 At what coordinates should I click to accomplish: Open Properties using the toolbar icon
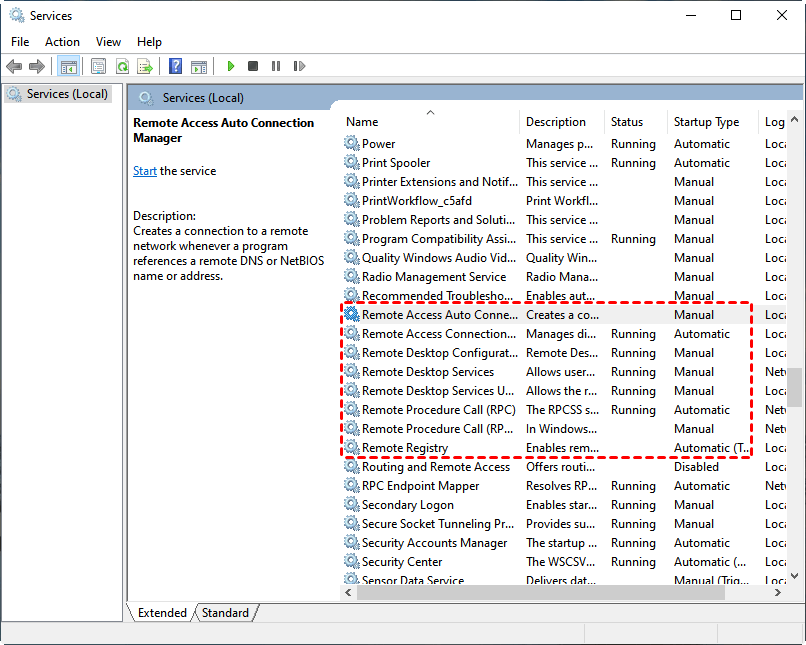point(98,67)
